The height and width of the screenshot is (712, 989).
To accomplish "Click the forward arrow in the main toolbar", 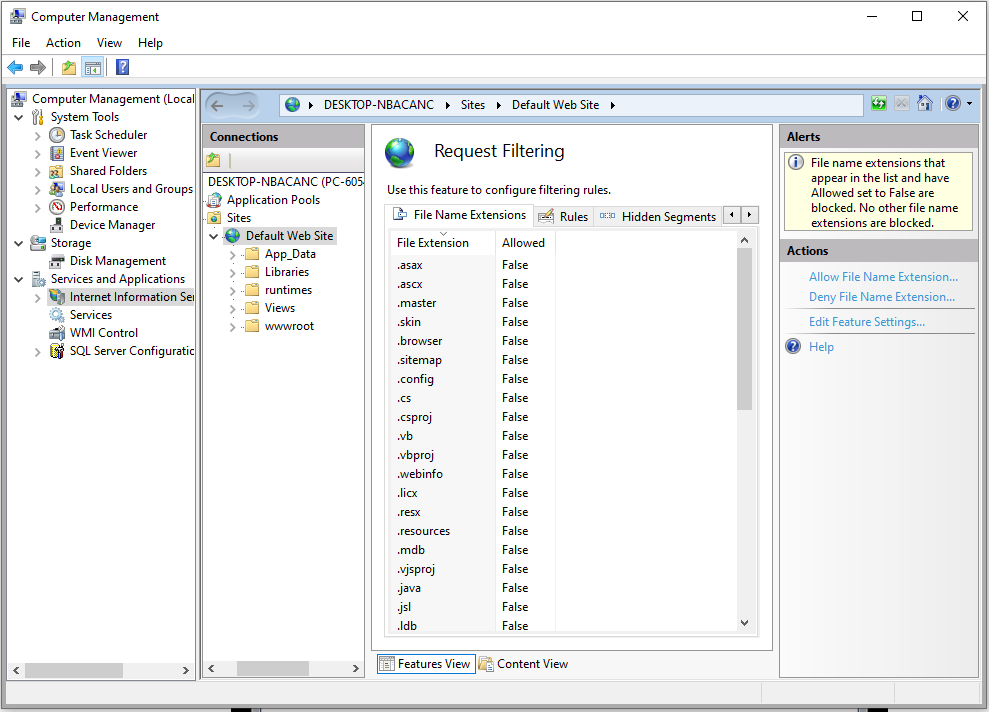I will 38,67.
